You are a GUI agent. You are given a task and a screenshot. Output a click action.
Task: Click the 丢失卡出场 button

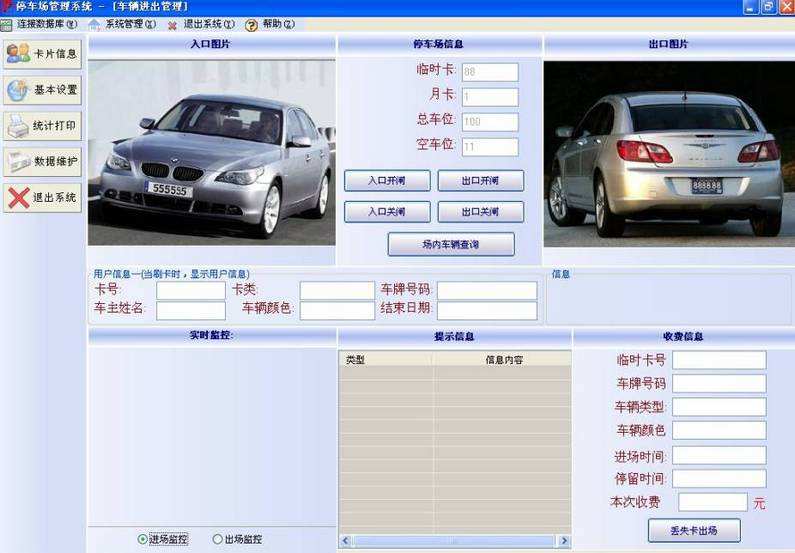tap(694, 530)
